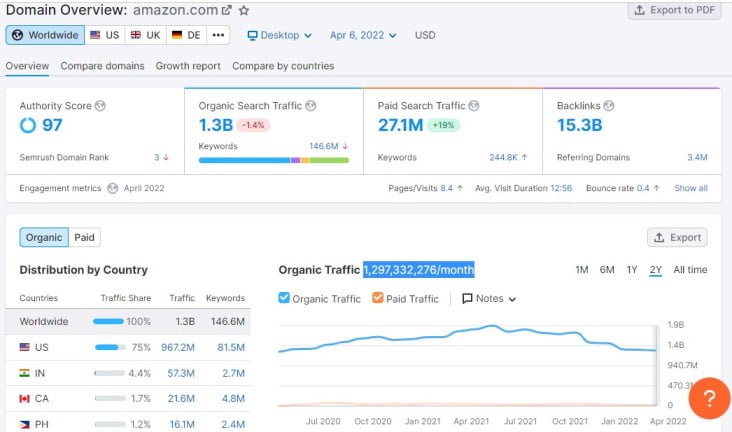Click the Worldwide 100% traffic share bar
The image size is (732, 432).
(108, 321)
